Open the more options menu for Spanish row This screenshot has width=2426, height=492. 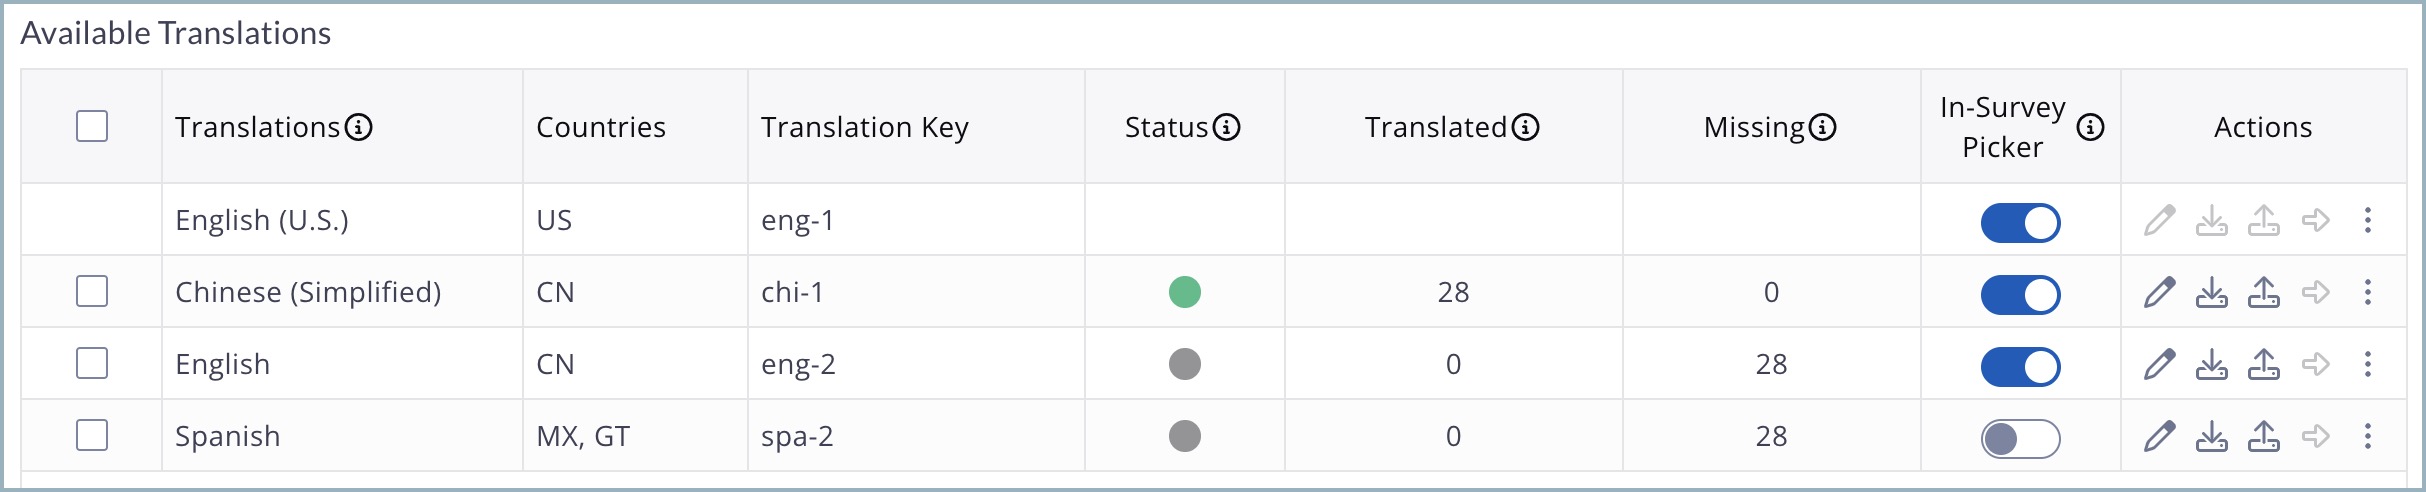[x=2367, y=436]
